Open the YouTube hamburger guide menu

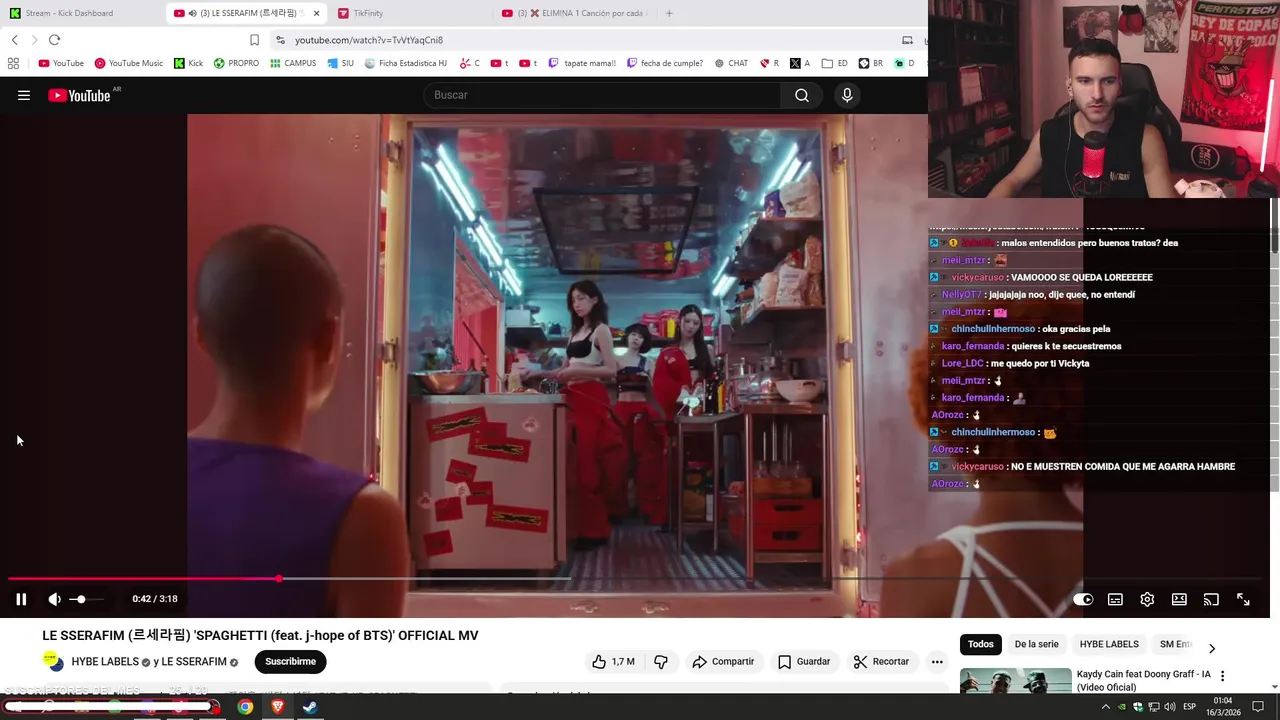24,95
